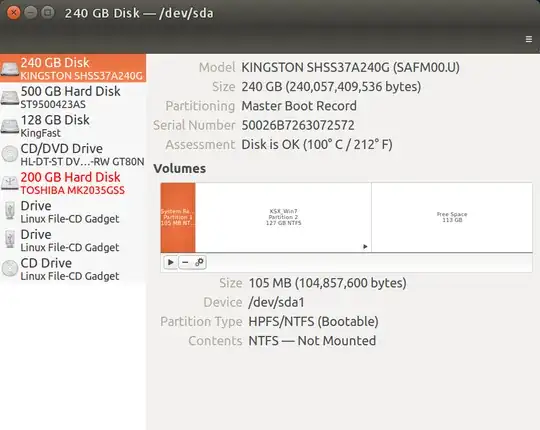Select System Reserved Partition 1 volume block
Viewport: 540px width, 430px height.
pyautogui.click(x=178, y=218)
